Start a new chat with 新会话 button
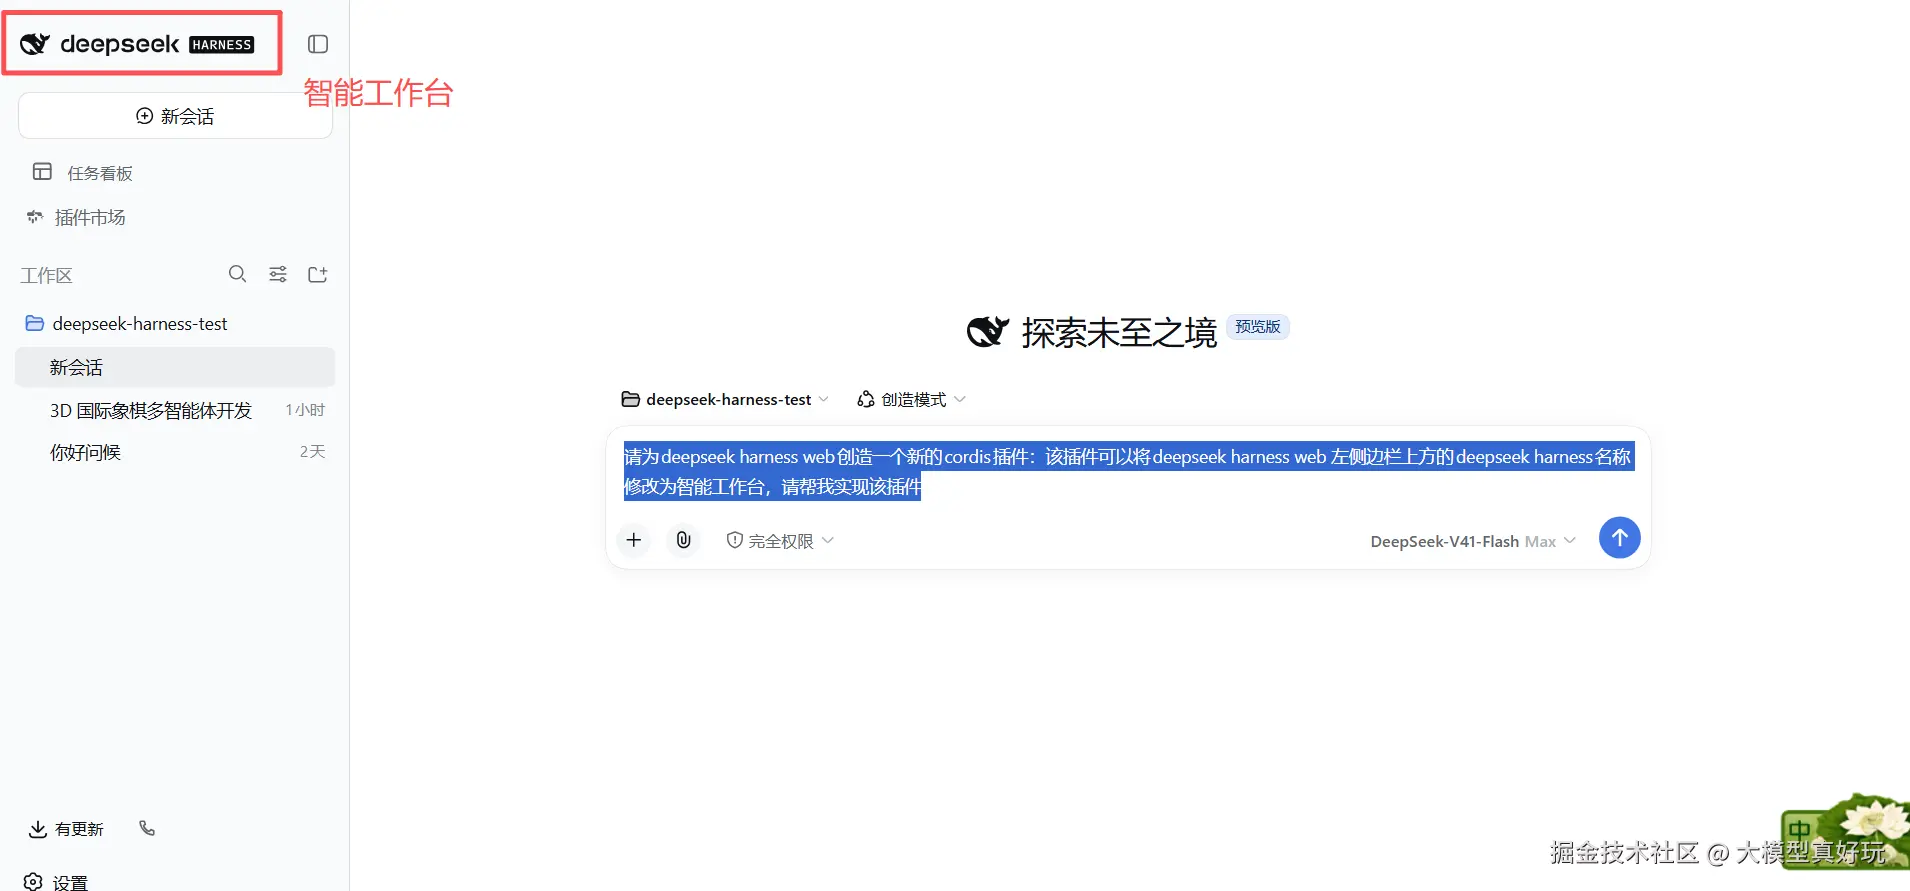Screen dimensions: 1910x891 175,116
